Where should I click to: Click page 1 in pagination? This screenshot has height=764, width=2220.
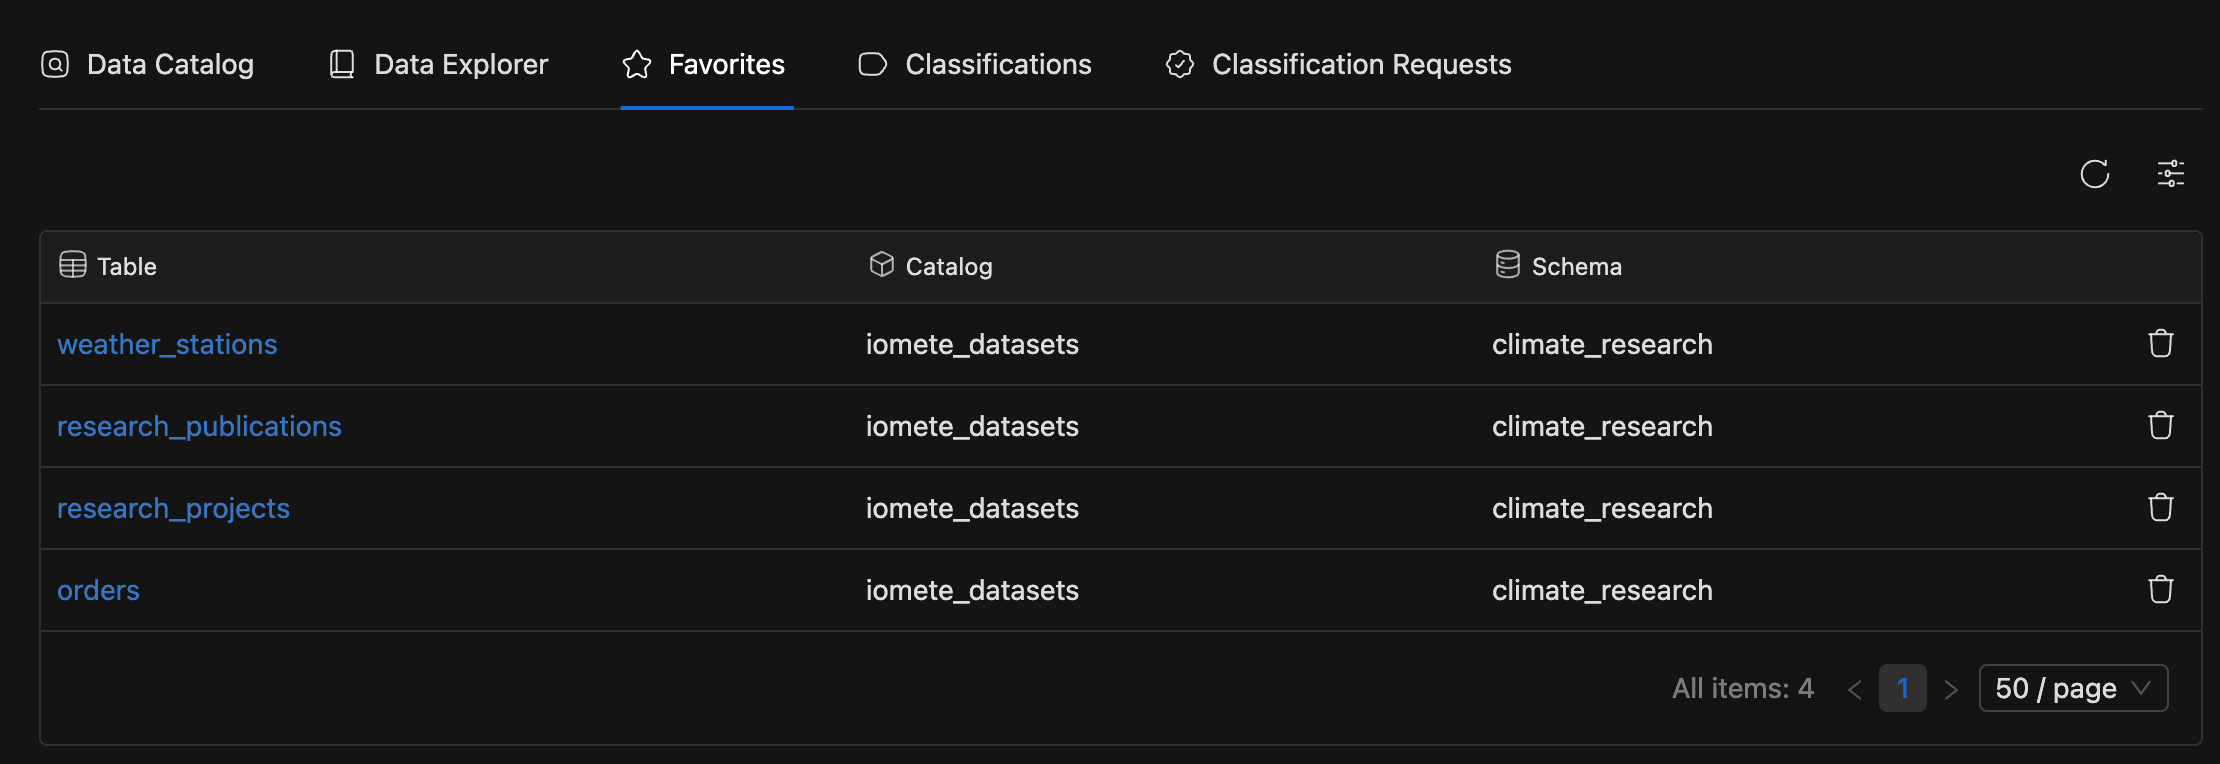tap(1903, 688)
